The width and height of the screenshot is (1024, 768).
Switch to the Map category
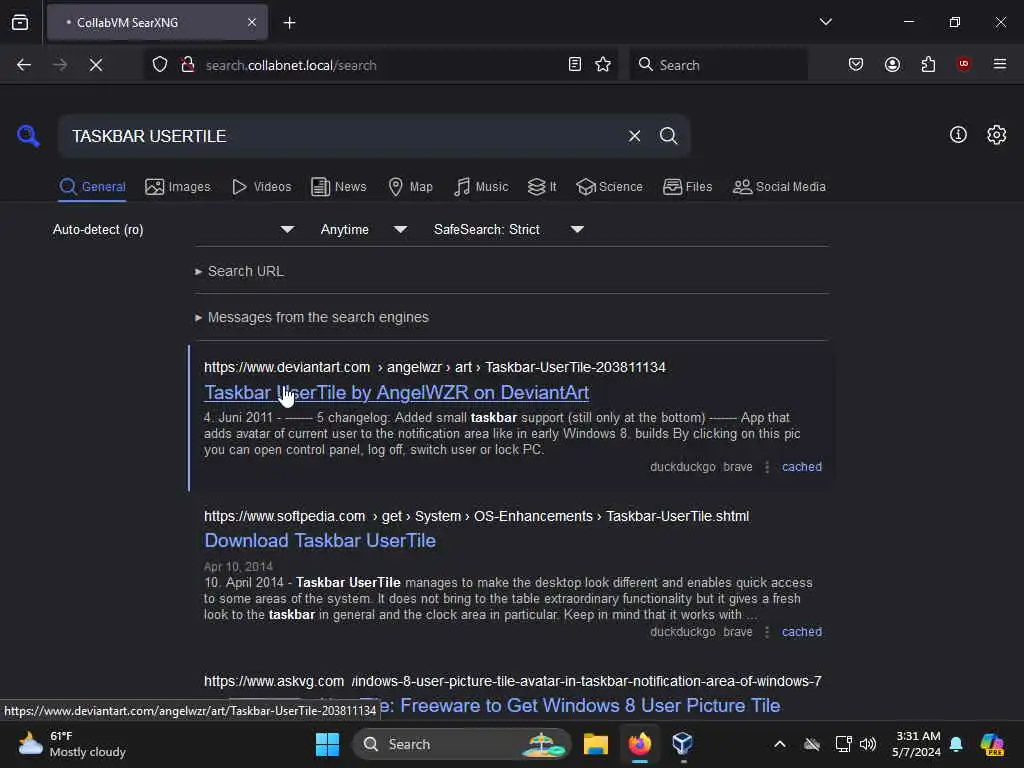tap(410, 187)
